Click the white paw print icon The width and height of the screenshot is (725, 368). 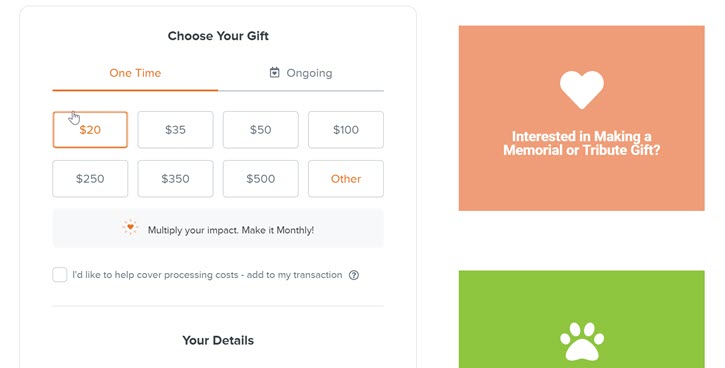pos(582,341)
